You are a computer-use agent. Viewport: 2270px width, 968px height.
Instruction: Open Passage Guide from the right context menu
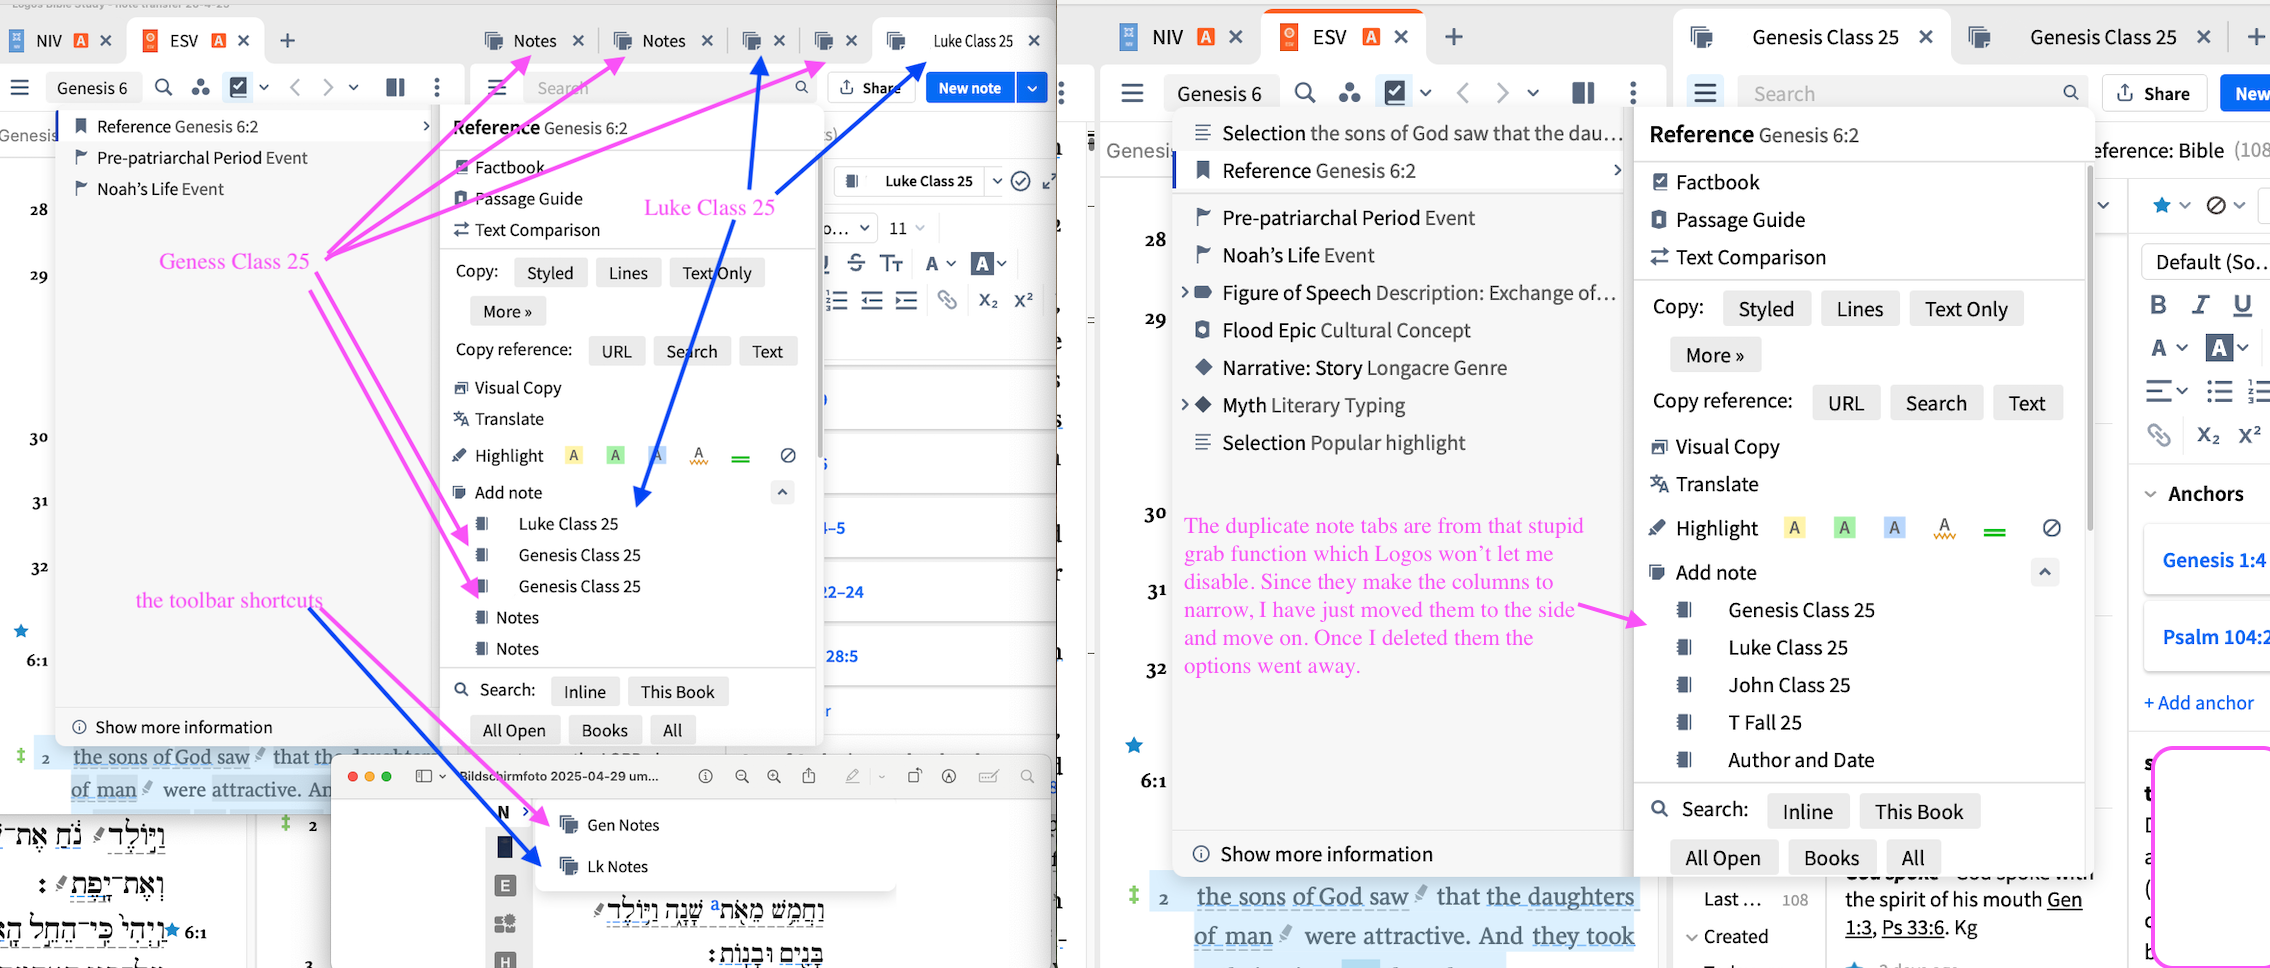1741,220
